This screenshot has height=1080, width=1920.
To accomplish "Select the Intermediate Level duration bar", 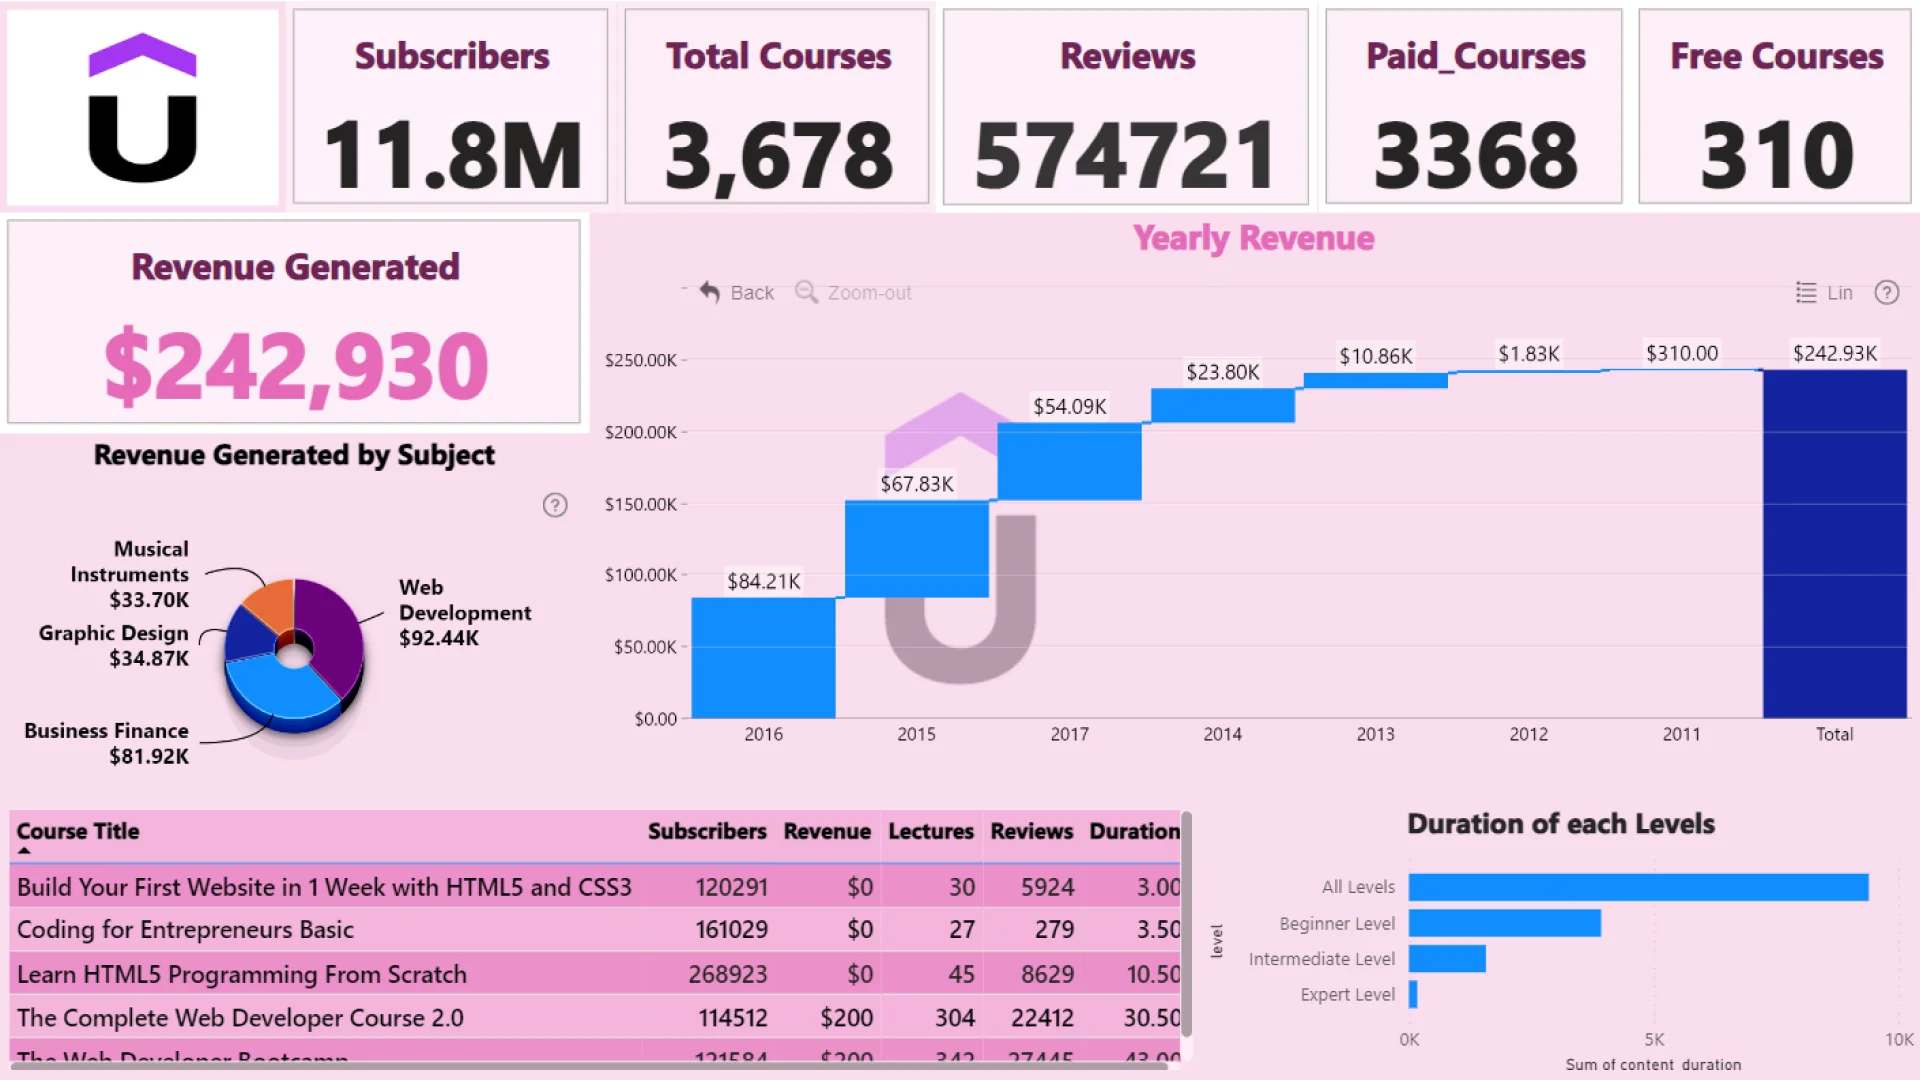I will click(x=1447, y=958).
